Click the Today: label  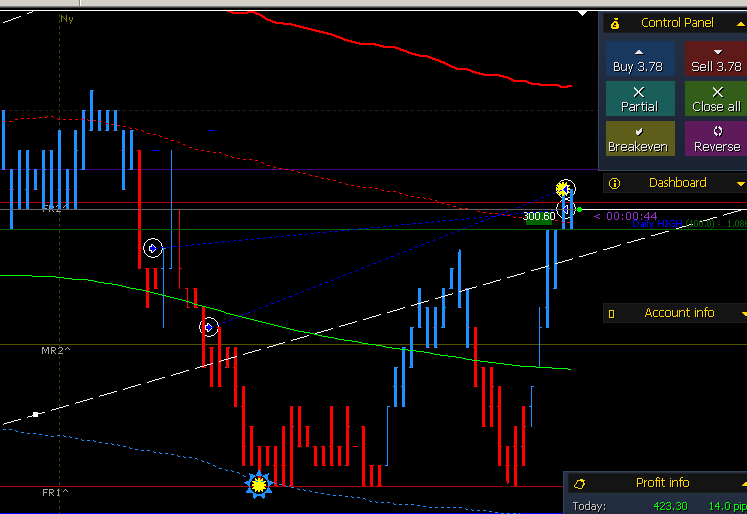click(589, 506)
